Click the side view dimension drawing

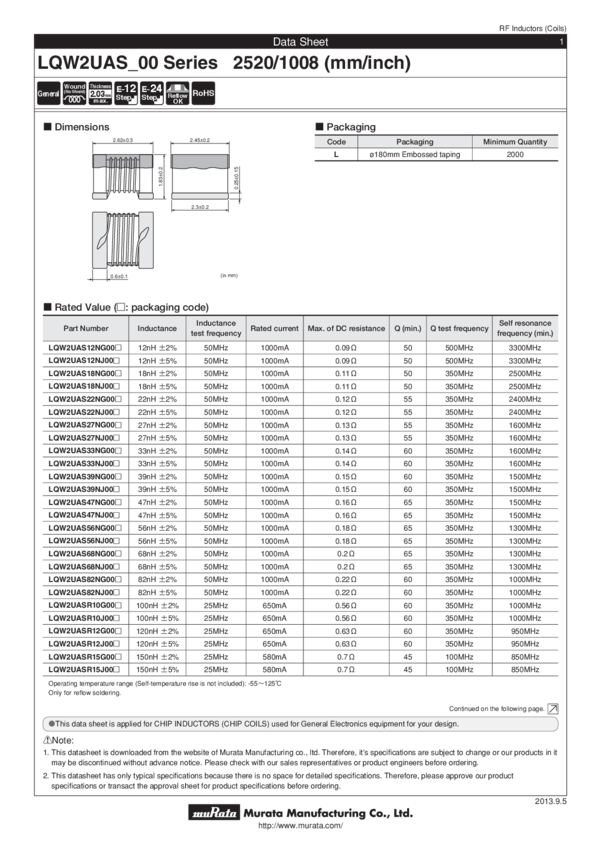point(201,176)
